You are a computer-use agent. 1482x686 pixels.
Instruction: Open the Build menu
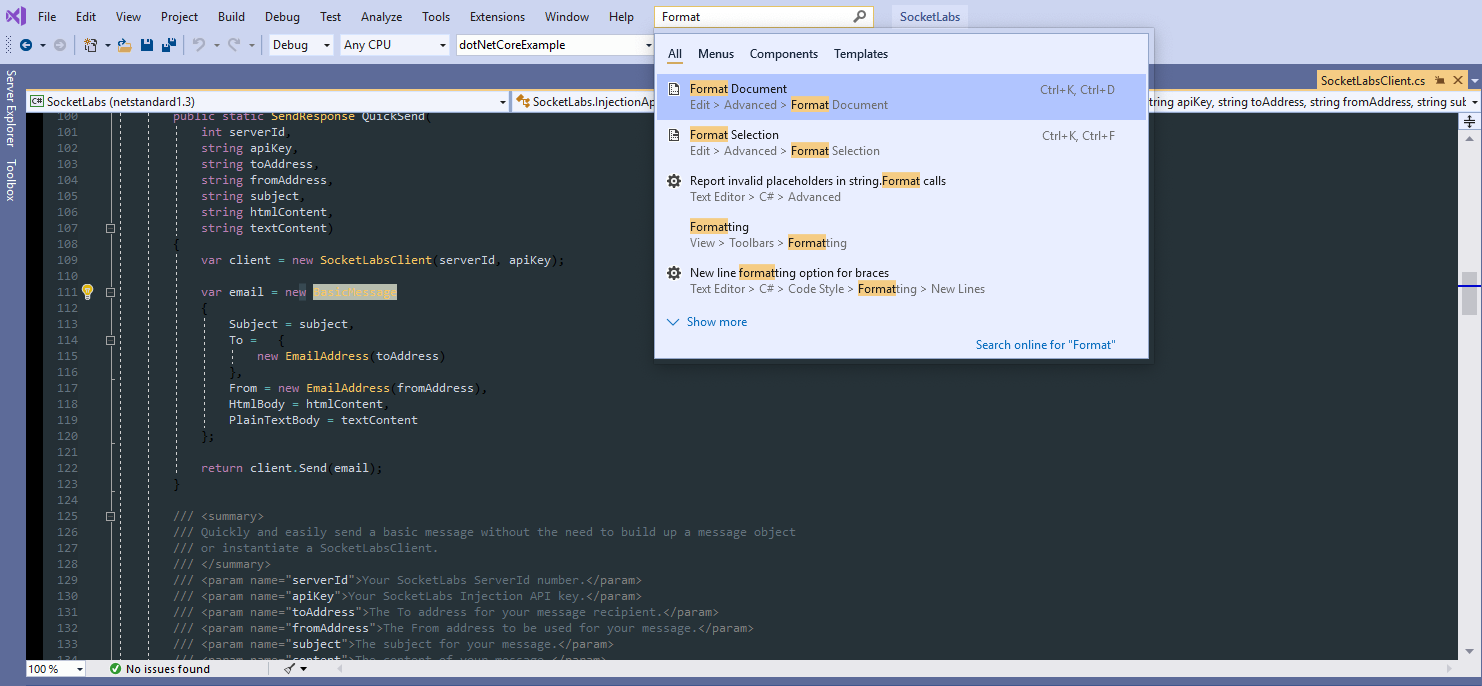coord(231,17)
